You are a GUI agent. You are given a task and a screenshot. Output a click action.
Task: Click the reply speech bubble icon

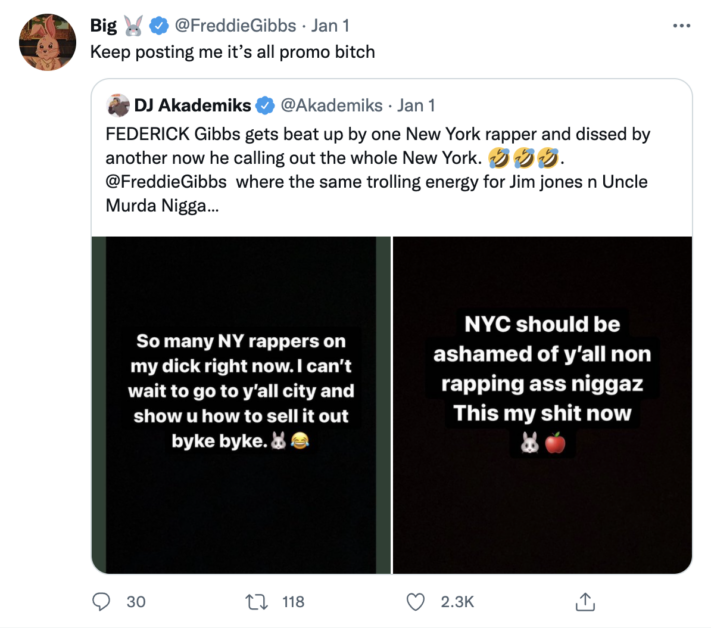[x=101, y=602]
